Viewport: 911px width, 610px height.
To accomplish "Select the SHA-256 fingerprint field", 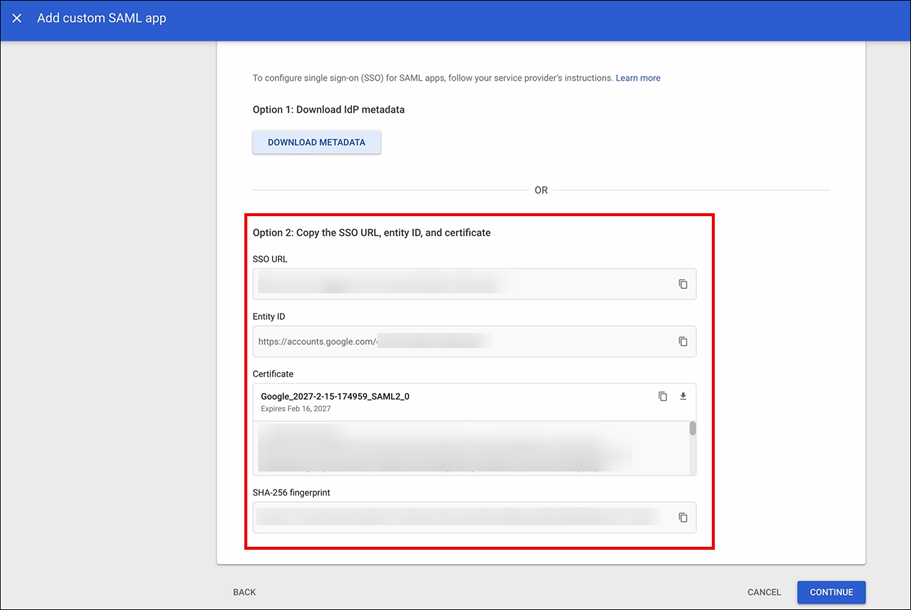I will (x=450, y=517).
